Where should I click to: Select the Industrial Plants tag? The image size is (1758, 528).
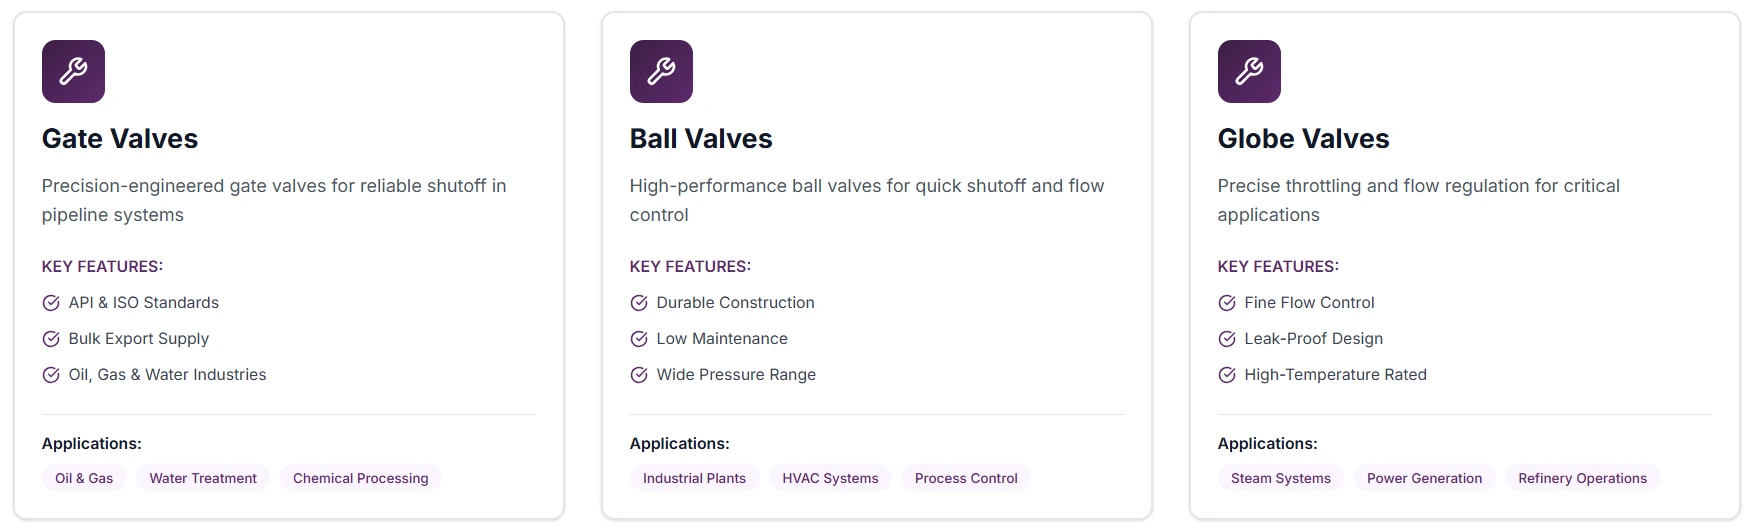pos(694,478)
